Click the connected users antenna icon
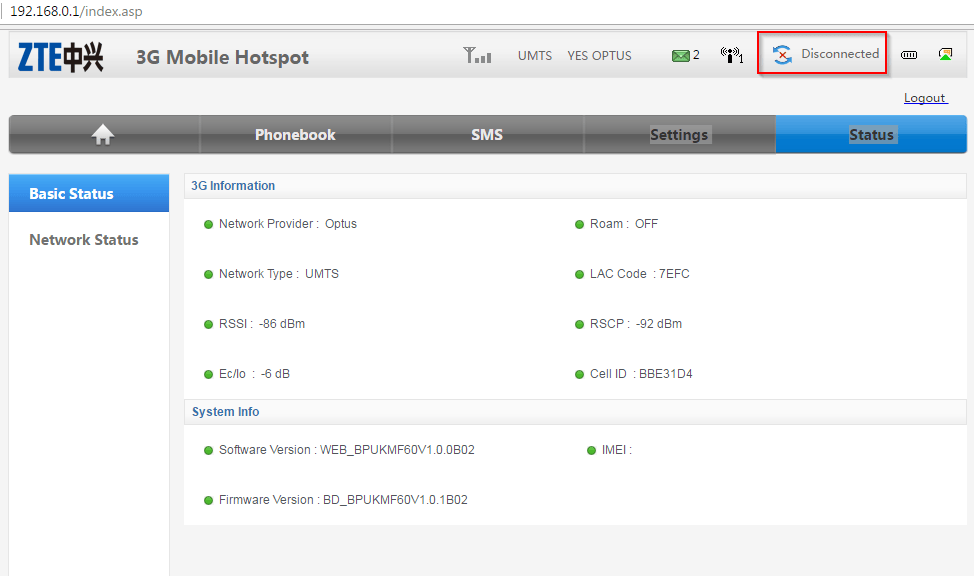Image resolution: width=974 pixels, height=576 pixels. pyautogui.click(x=731, y=55)
